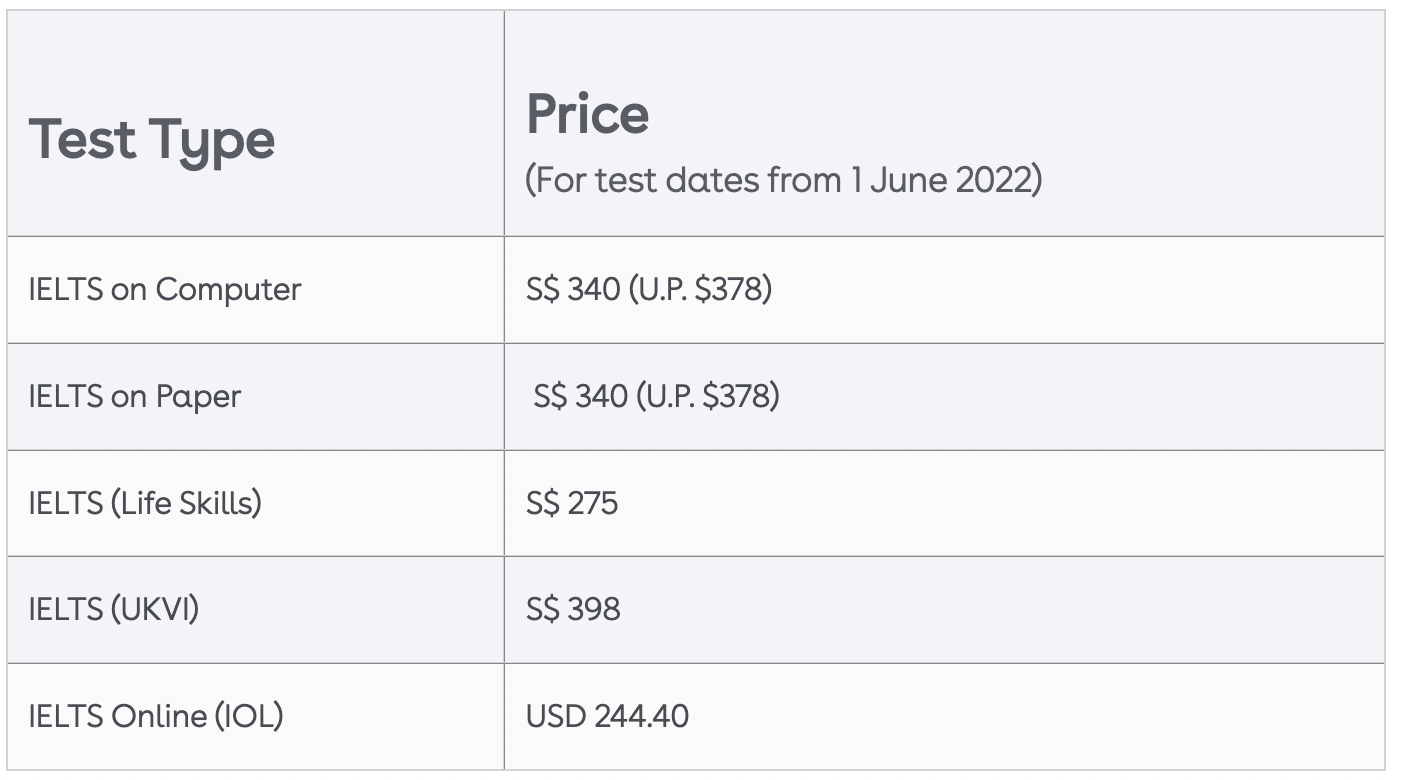This screenshot has width=1404, height=780.
Task: Select the IELTS on Computer row label
Action: click(165, 290)
